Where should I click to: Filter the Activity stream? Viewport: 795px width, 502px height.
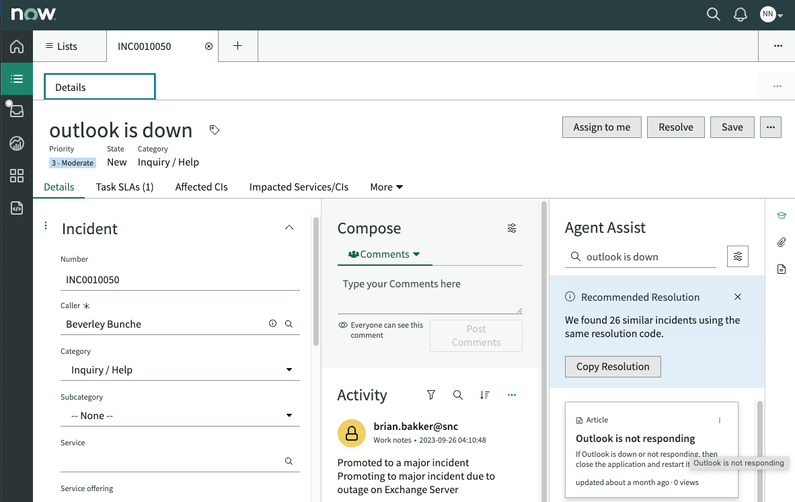point(431,395)
